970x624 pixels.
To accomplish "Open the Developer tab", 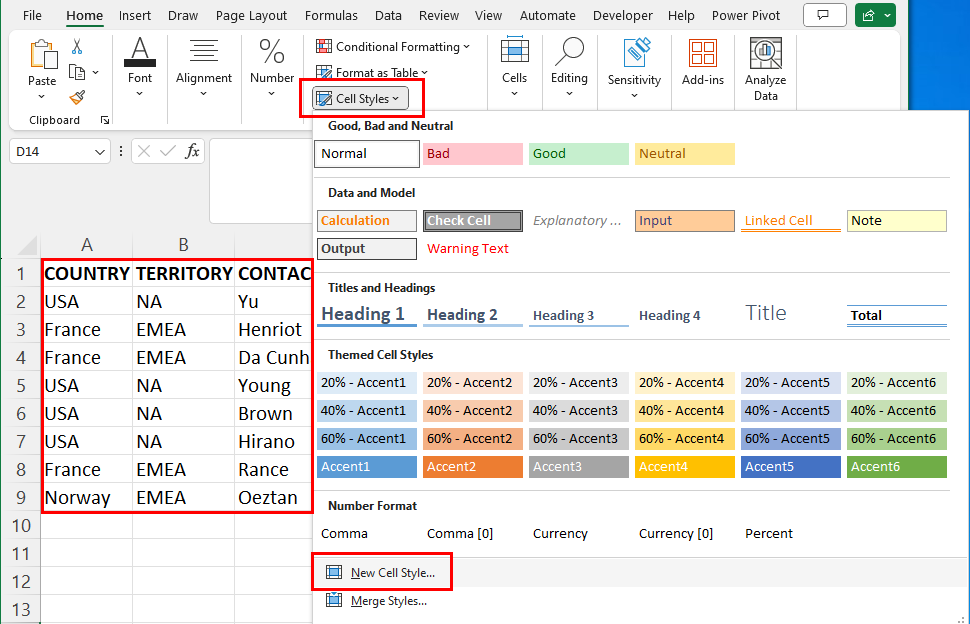I will (622, 15).
